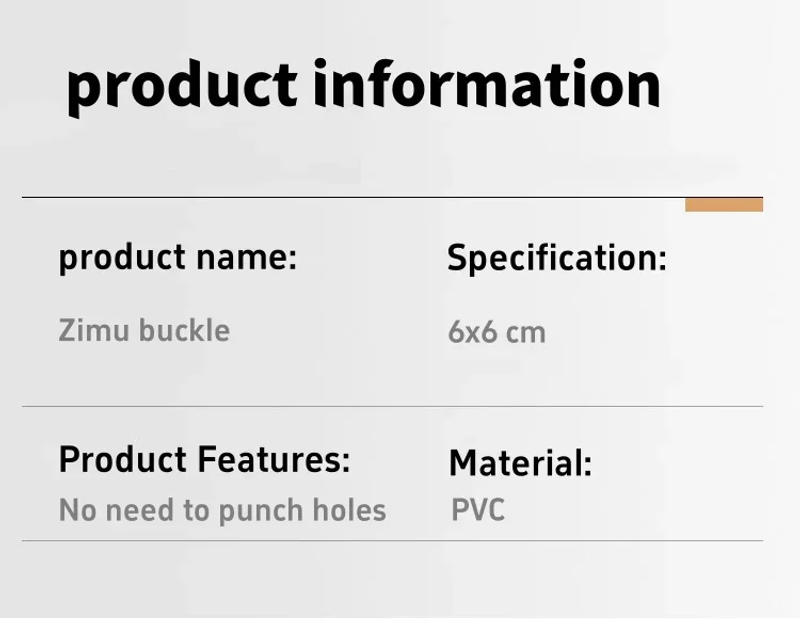The image size is (800, 627).
Task: Click the "cm" unit text
Action: [525, 332]
